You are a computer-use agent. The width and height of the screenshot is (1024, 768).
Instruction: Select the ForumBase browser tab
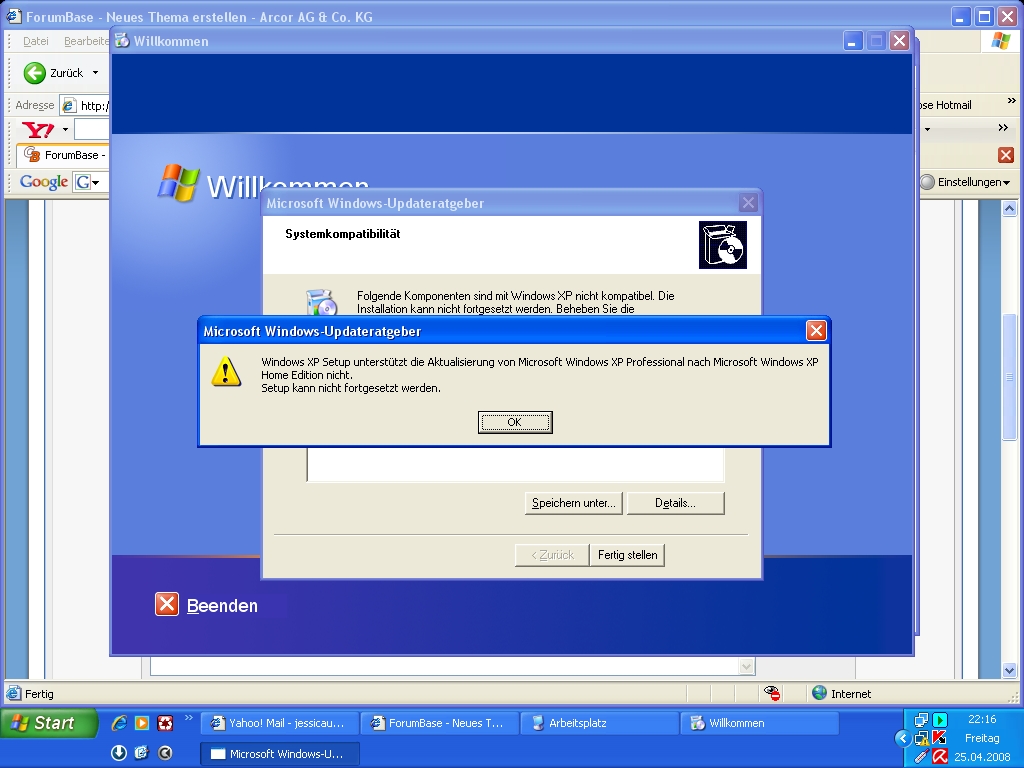click(64, 155)
